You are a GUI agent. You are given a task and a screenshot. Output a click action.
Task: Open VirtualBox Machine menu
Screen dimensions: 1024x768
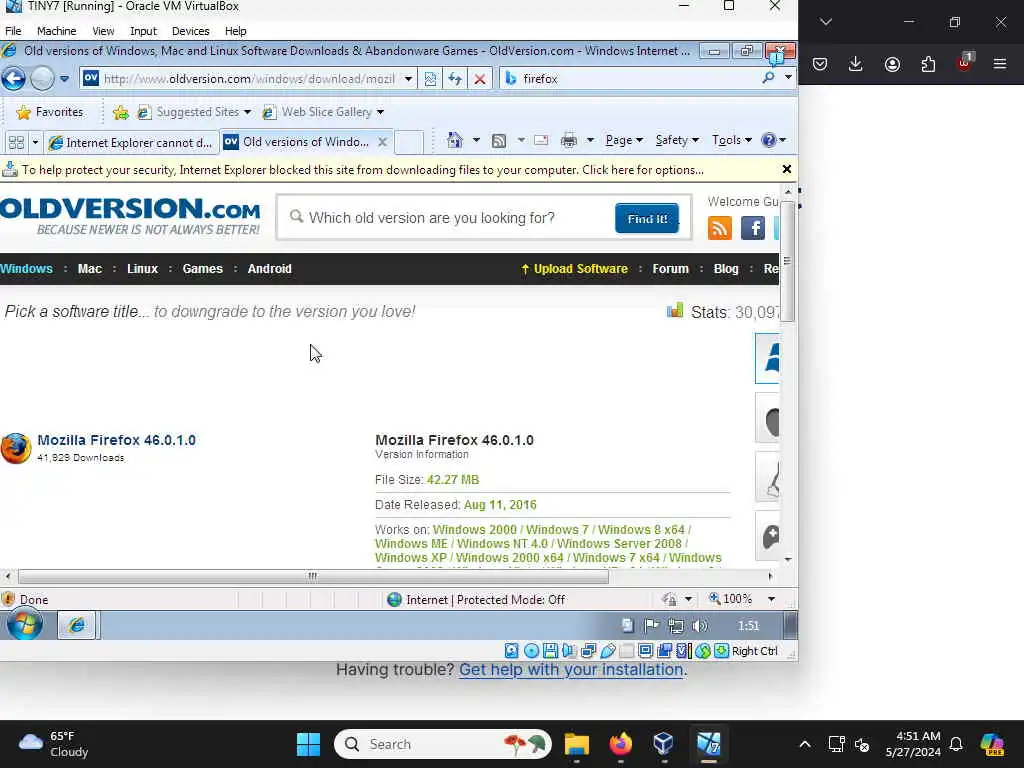(x=56, y=31)
